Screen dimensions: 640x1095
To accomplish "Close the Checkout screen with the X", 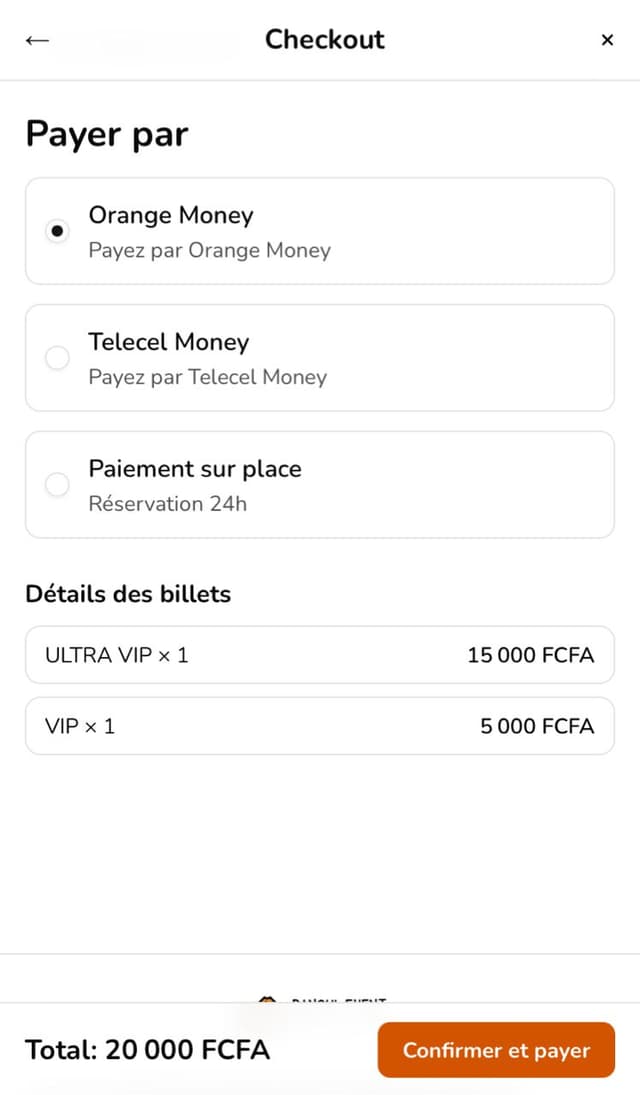I will coord(607,40).
